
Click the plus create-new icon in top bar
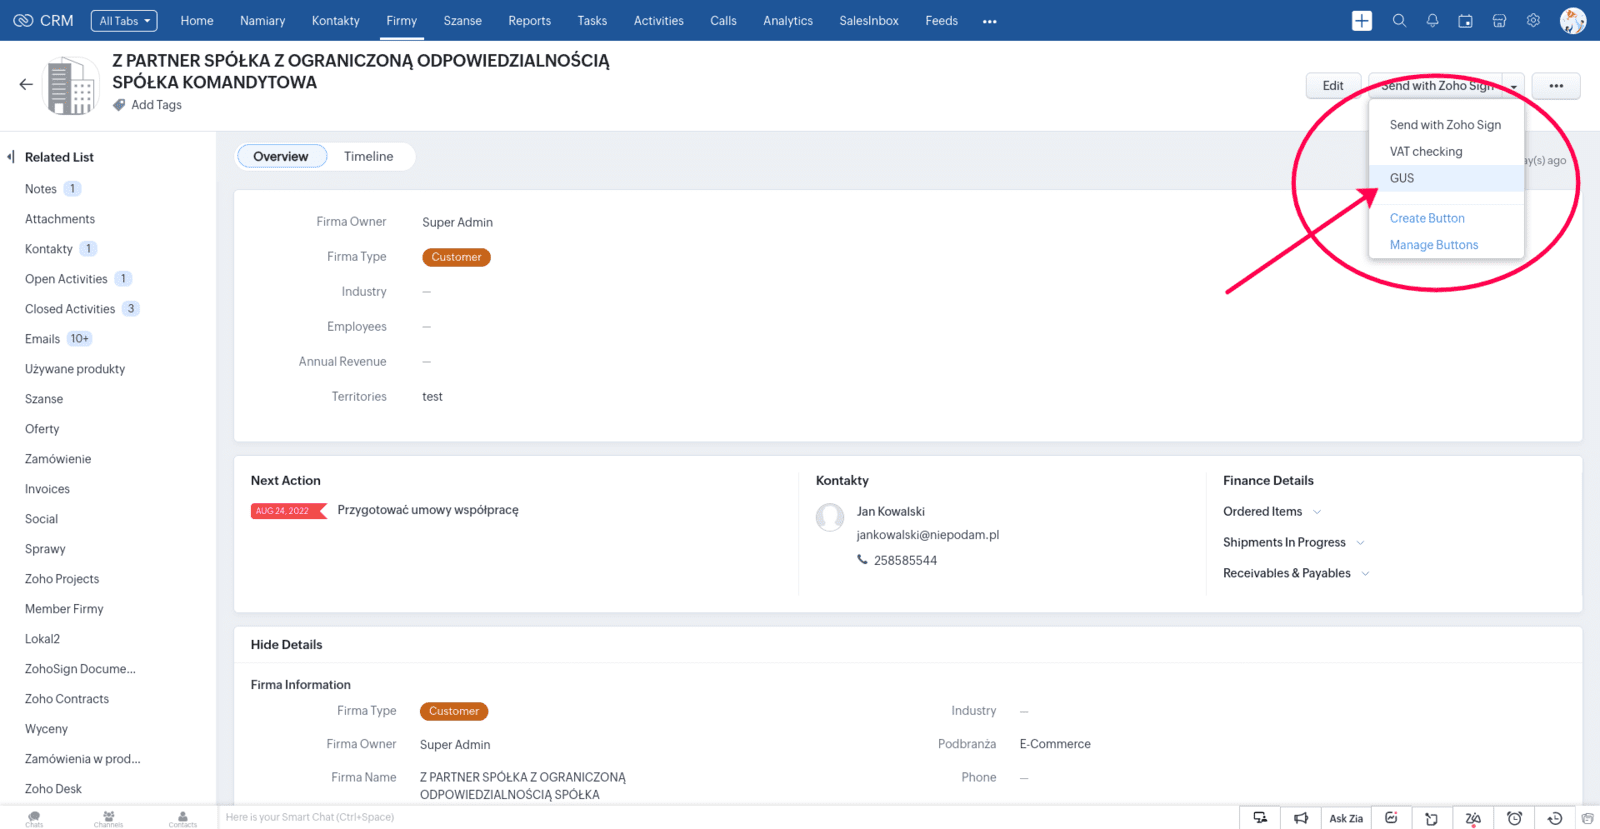pos(1361,21)
